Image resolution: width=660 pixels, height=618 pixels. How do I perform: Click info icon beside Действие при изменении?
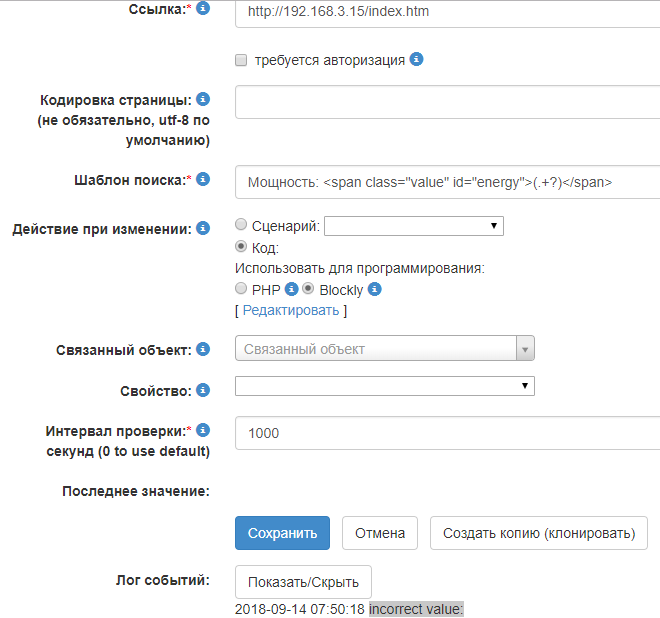(203, 228)
